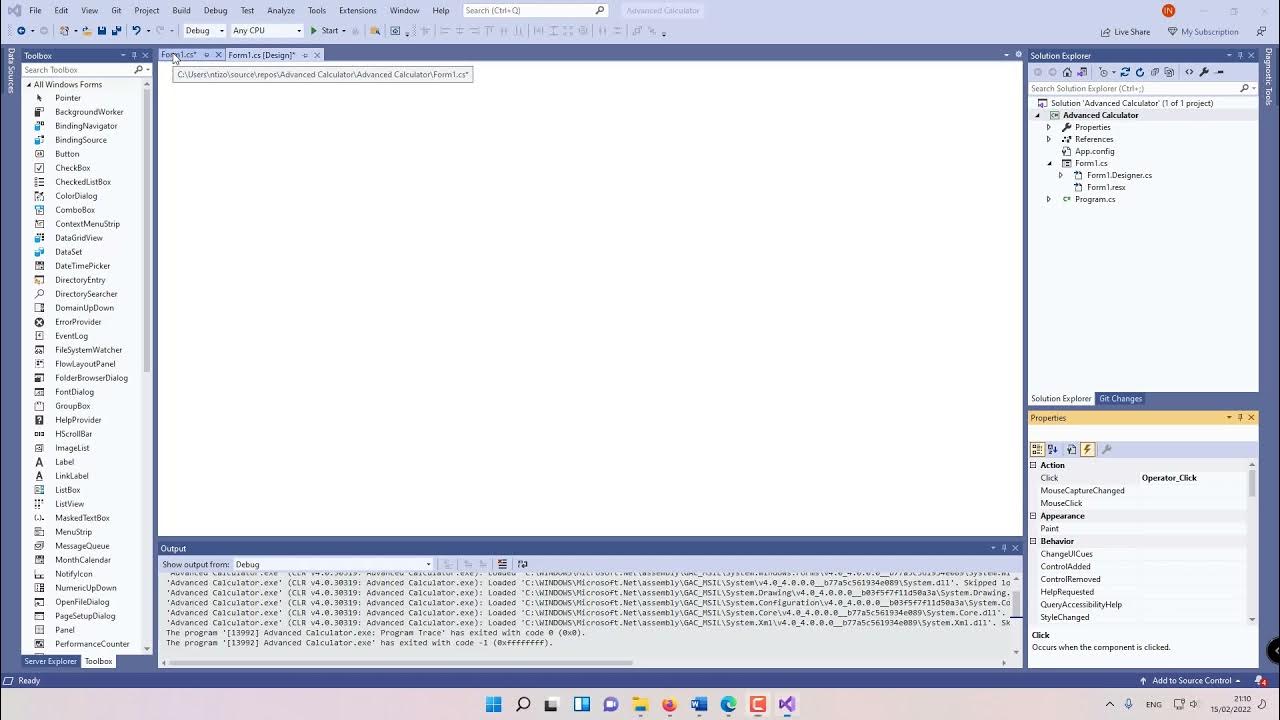Collapse the Action category in Properties panel
This screenshot has width=1280, height=720.
click(1033, 465)
